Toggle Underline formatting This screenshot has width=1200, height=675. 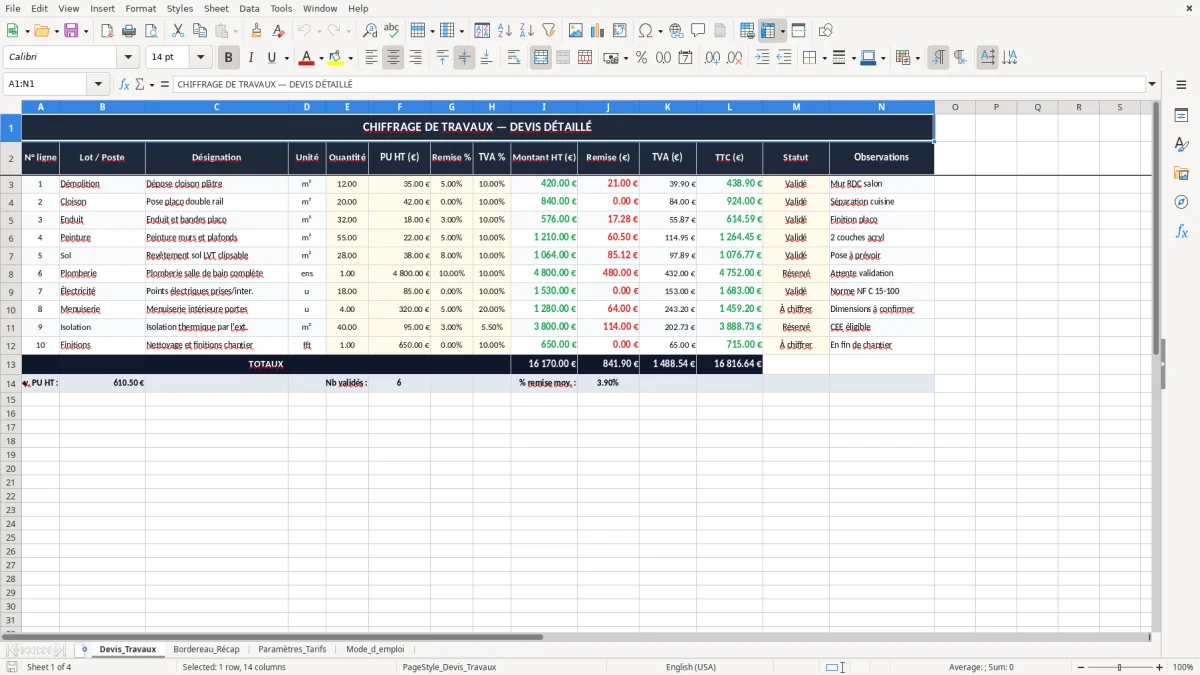pos(271,58)
